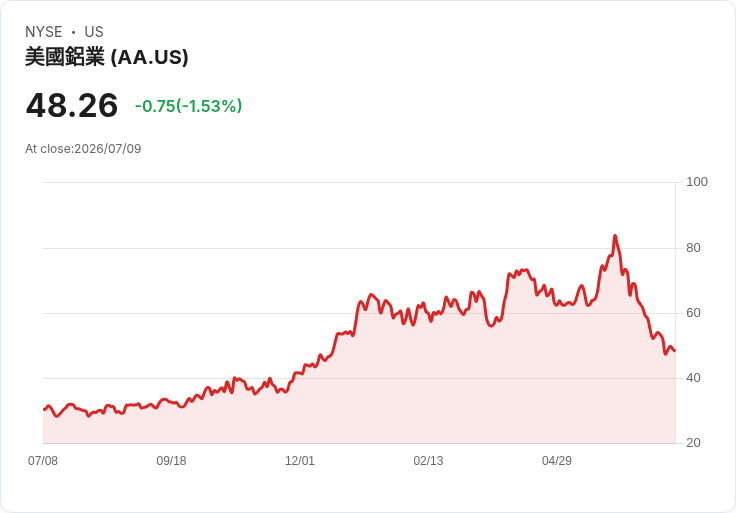The height and width of the screenshot is (513, 736).
Task: Click the 07/08 date axis label
Action: pyautogui.click(x=43, y=460)
